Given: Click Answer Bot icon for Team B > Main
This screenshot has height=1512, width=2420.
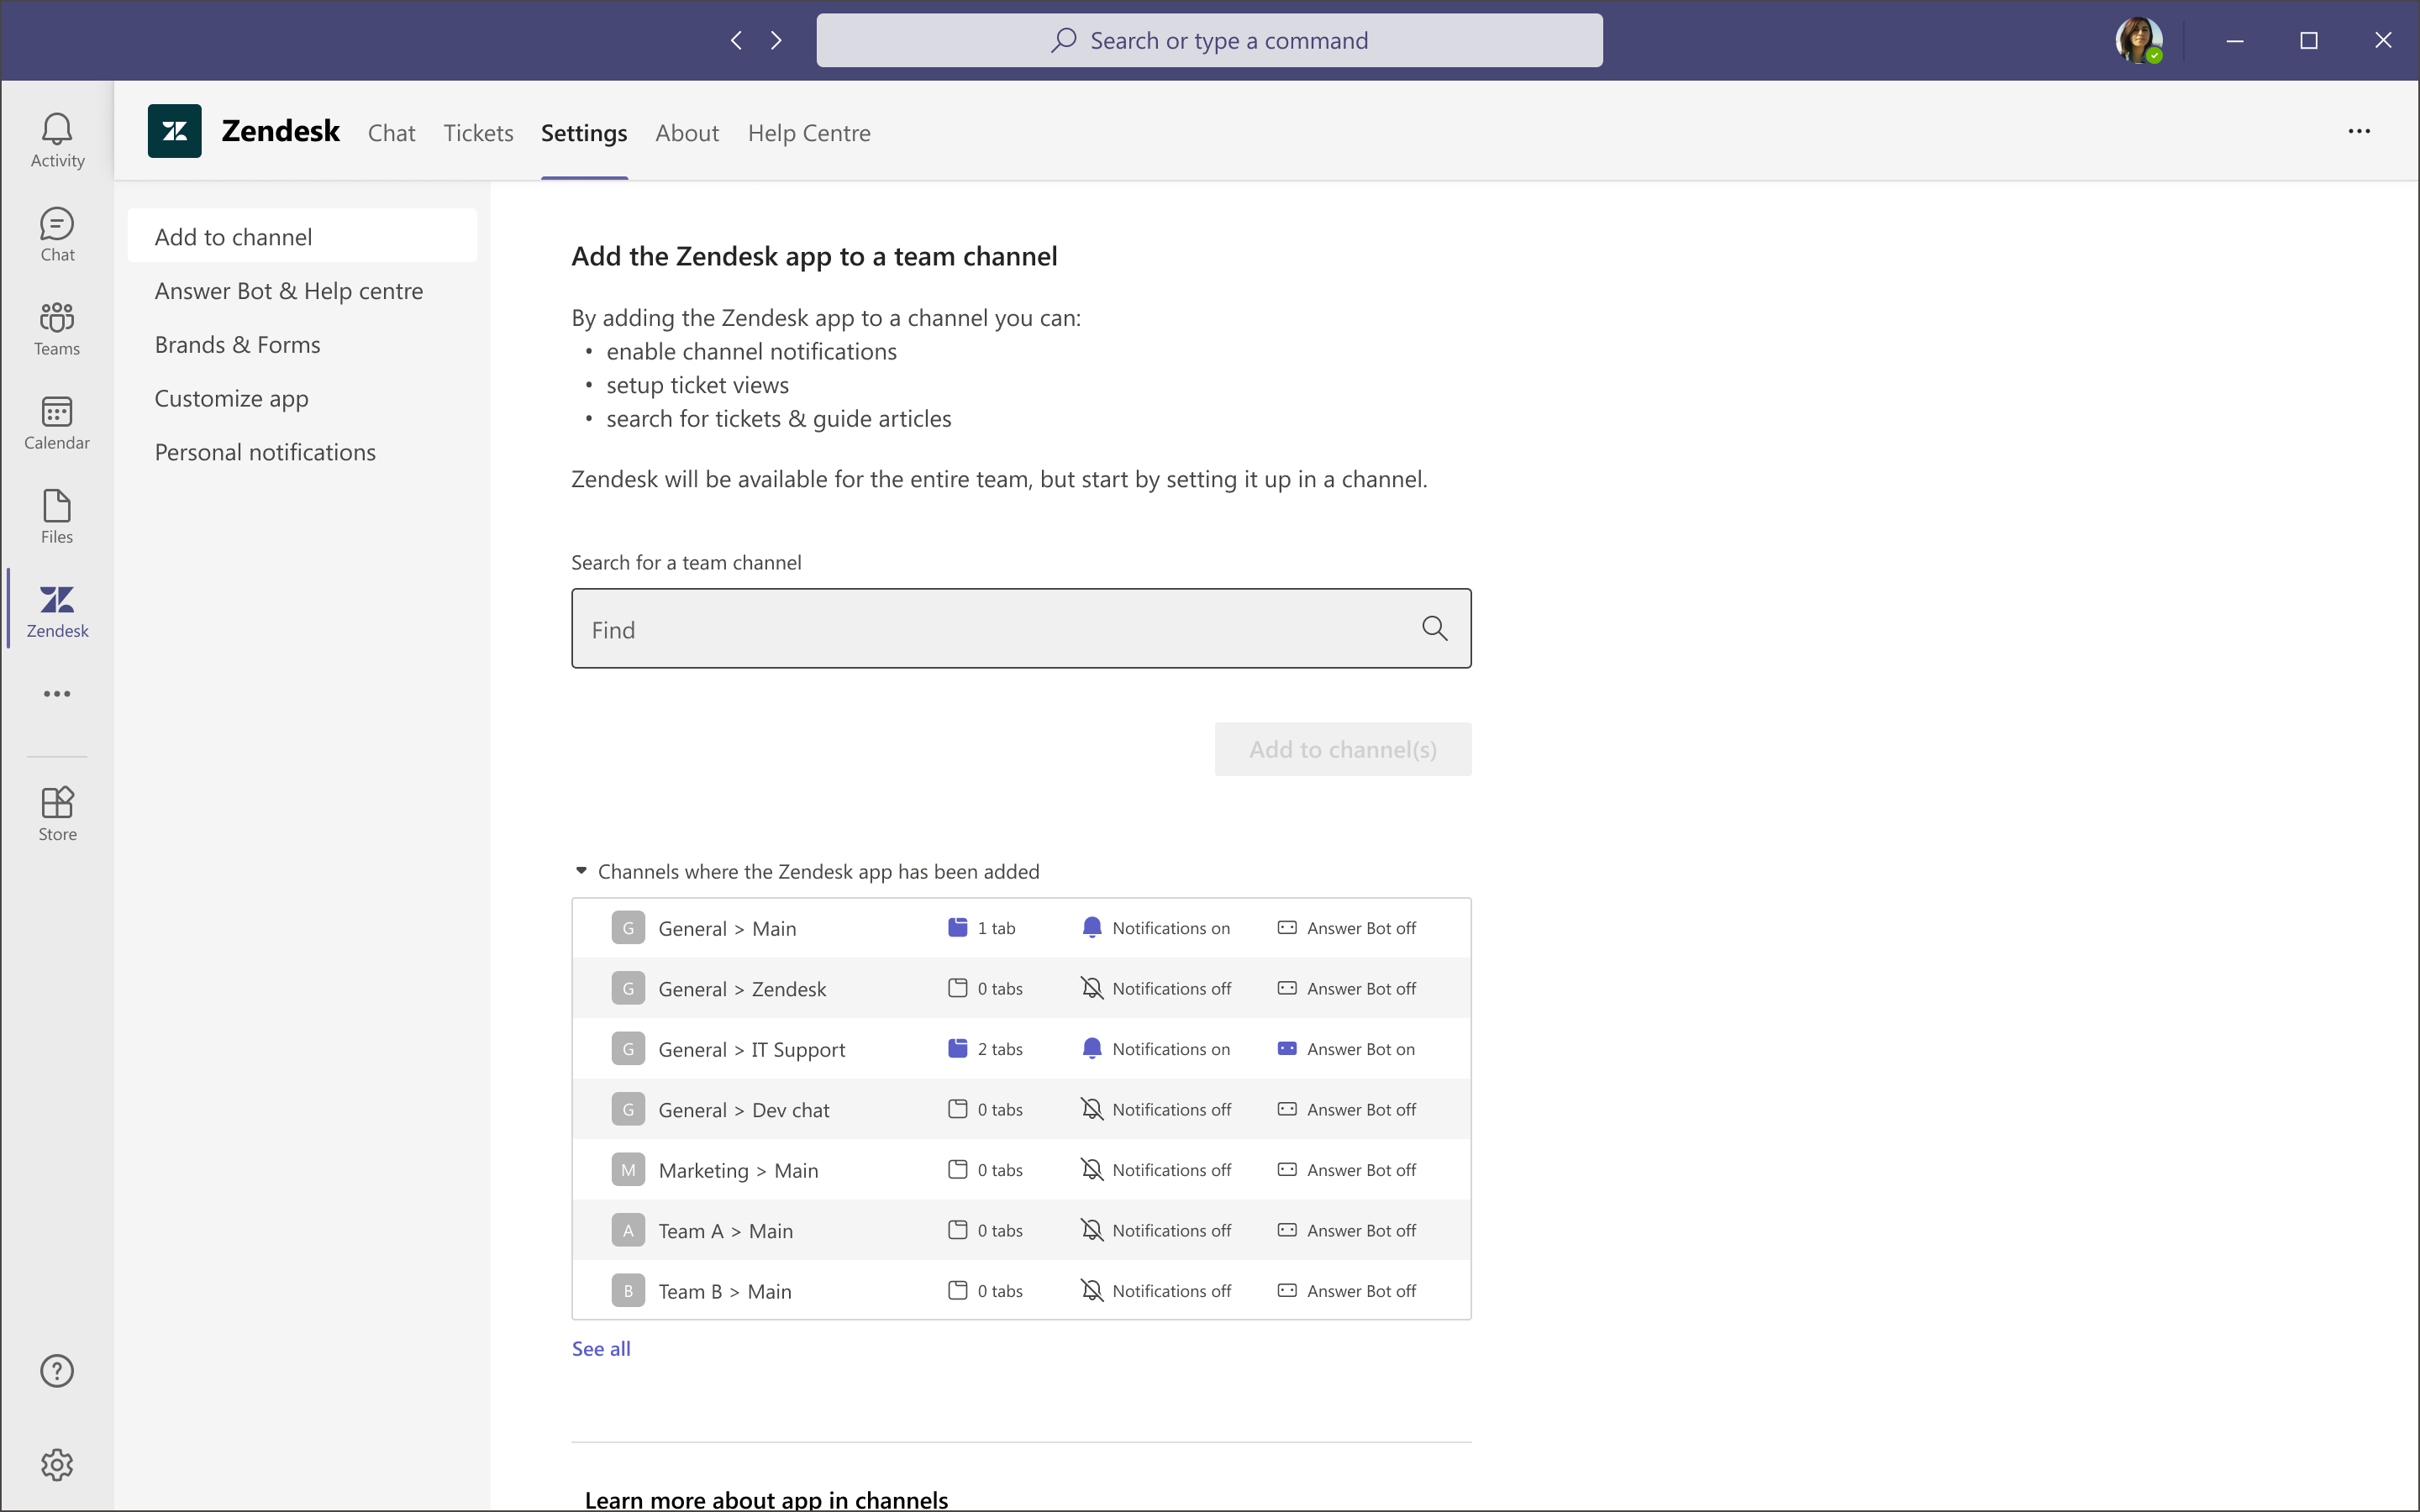Looking at the screenshot, I should click(x=1287, y=1290).
